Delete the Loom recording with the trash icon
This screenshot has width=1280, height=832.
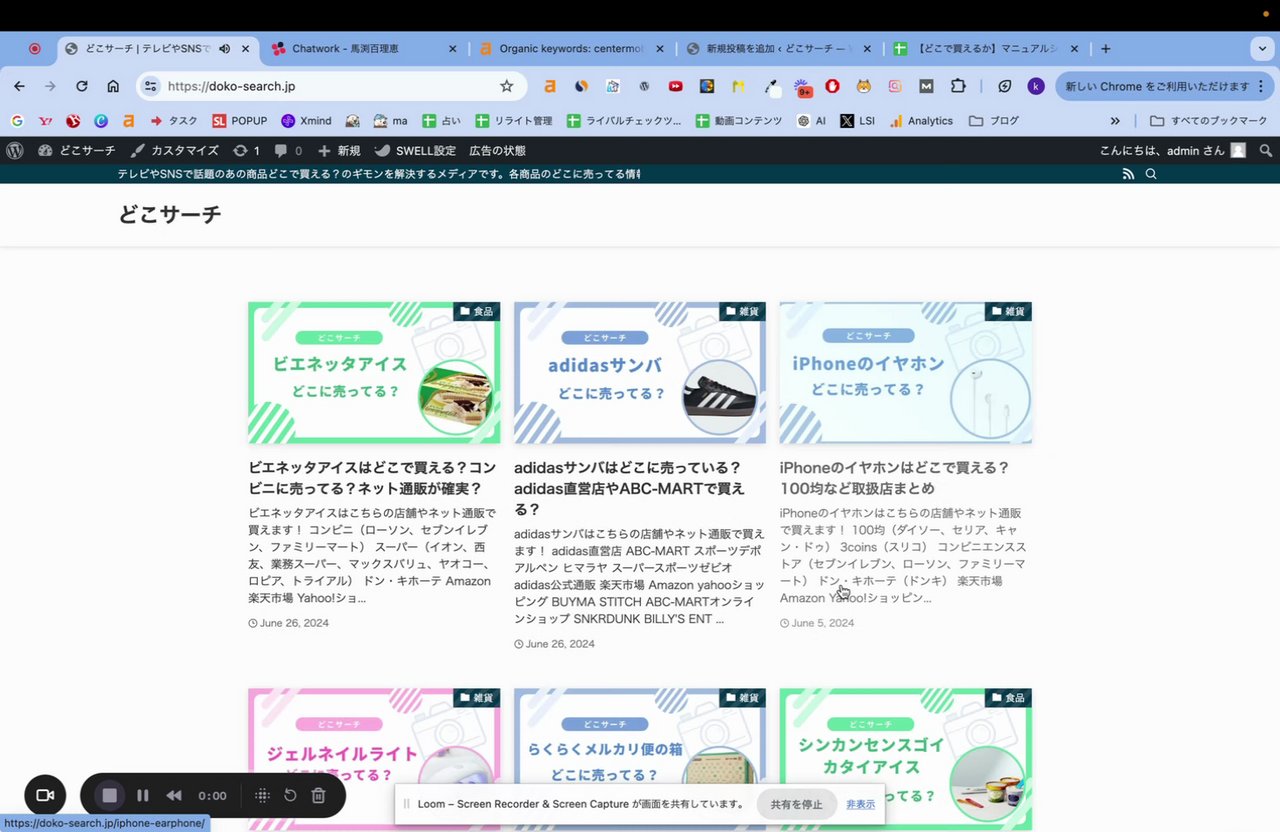point(318,796)
